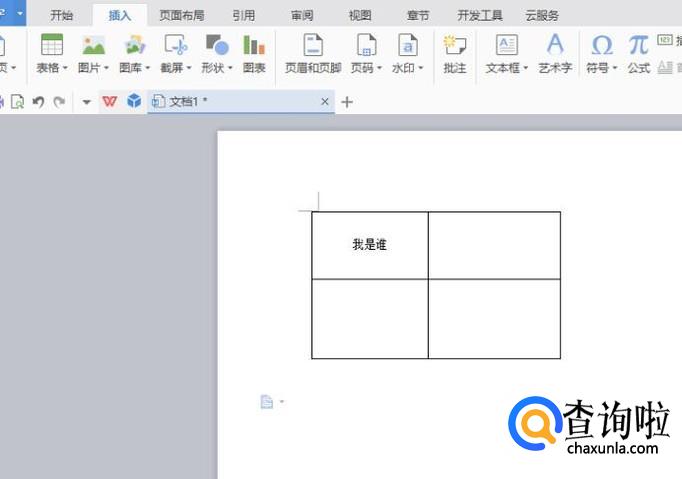Click the 图片 insert picture icon
The height and width of the screenshot is (479, 682).
[x=94, y=44]
